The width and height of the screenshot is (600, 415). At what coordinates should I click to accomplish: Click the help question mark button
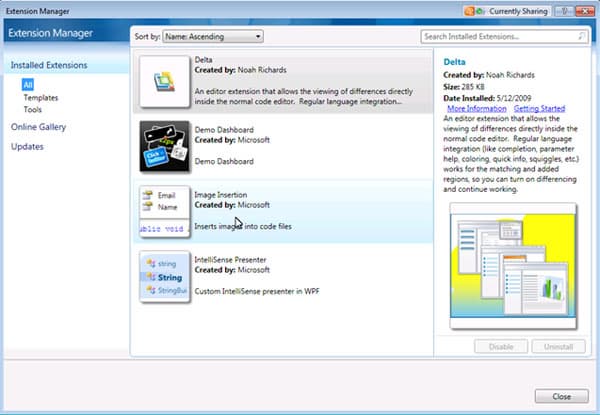point(564,11)
